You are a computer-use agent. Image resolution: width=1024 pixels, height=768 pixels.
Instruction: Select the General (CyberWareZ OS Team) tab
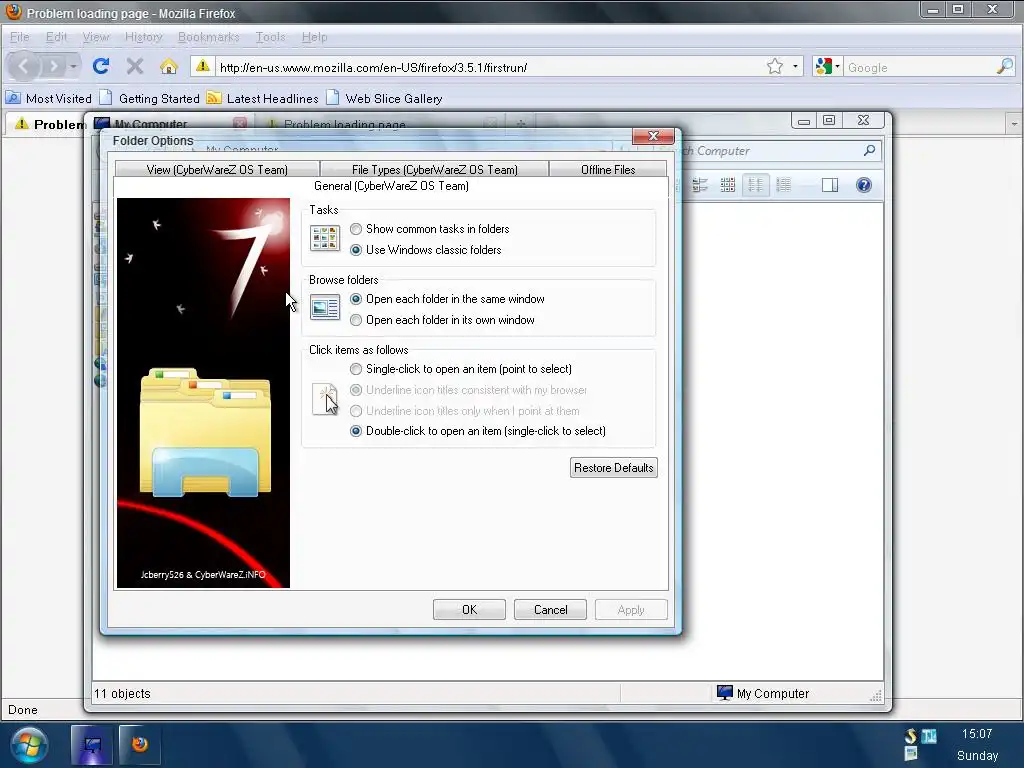(x=391, y=186)
